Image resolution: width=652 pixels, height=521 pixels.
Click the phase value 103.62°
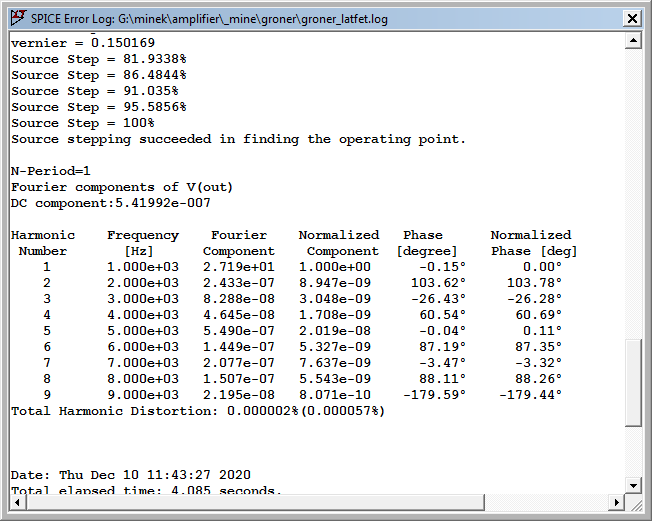438,283
